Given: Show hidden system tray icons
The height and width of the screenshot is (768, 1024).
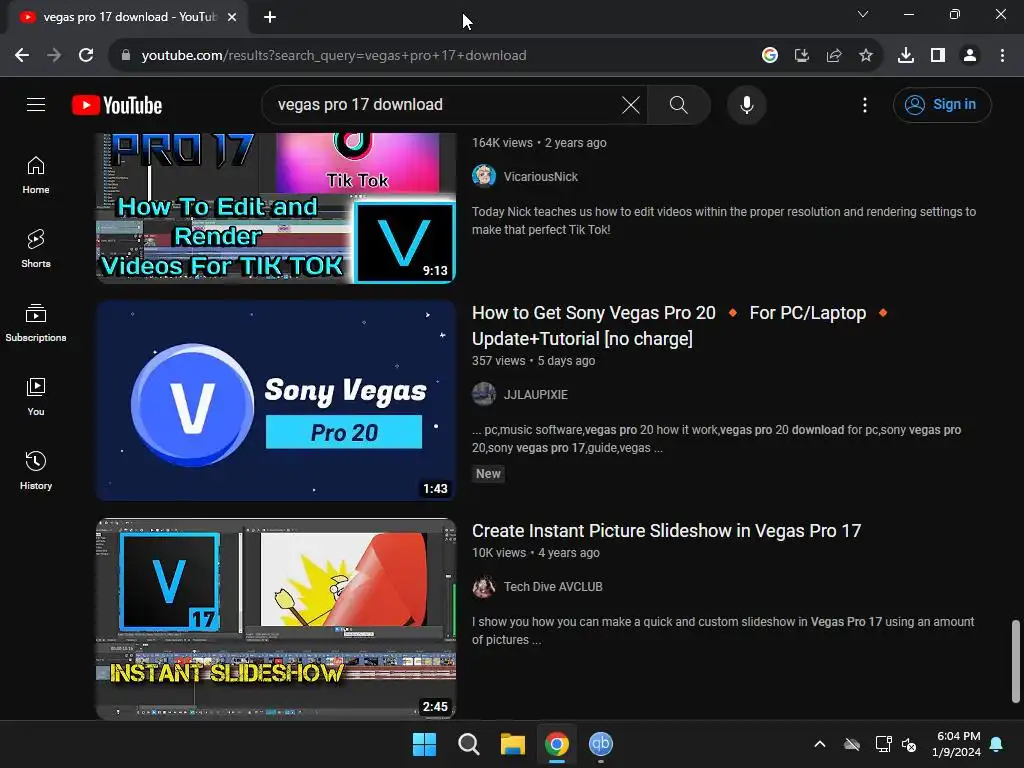Looking at the screenshot, I should [820, 744].
